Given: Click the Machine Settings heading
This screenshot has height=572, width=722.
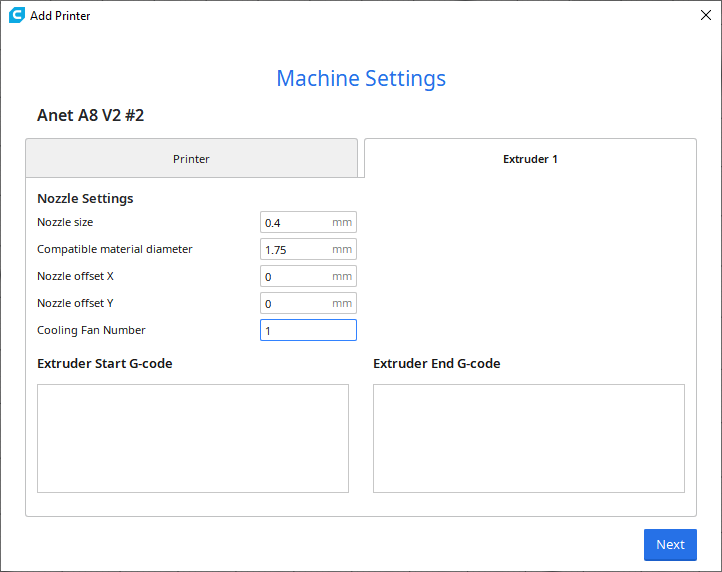Looking at the screenshot, I should [361, 78].
